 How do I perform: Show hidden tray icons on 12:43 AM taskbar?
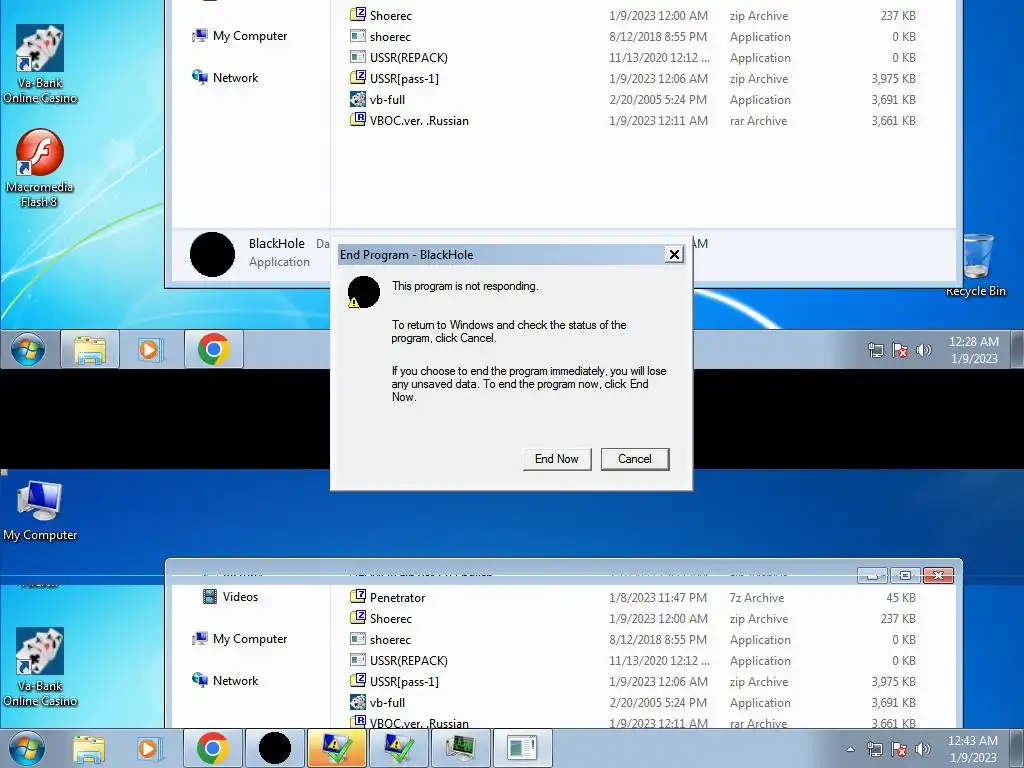click(850, 749)
